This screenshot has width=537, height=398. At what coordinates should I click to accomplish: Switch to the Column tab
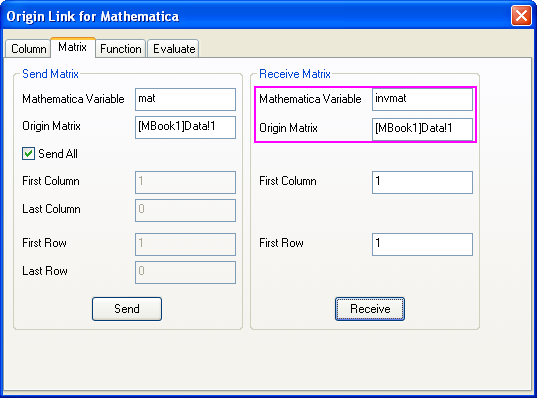pyautogui.click(x=28, y=49)
